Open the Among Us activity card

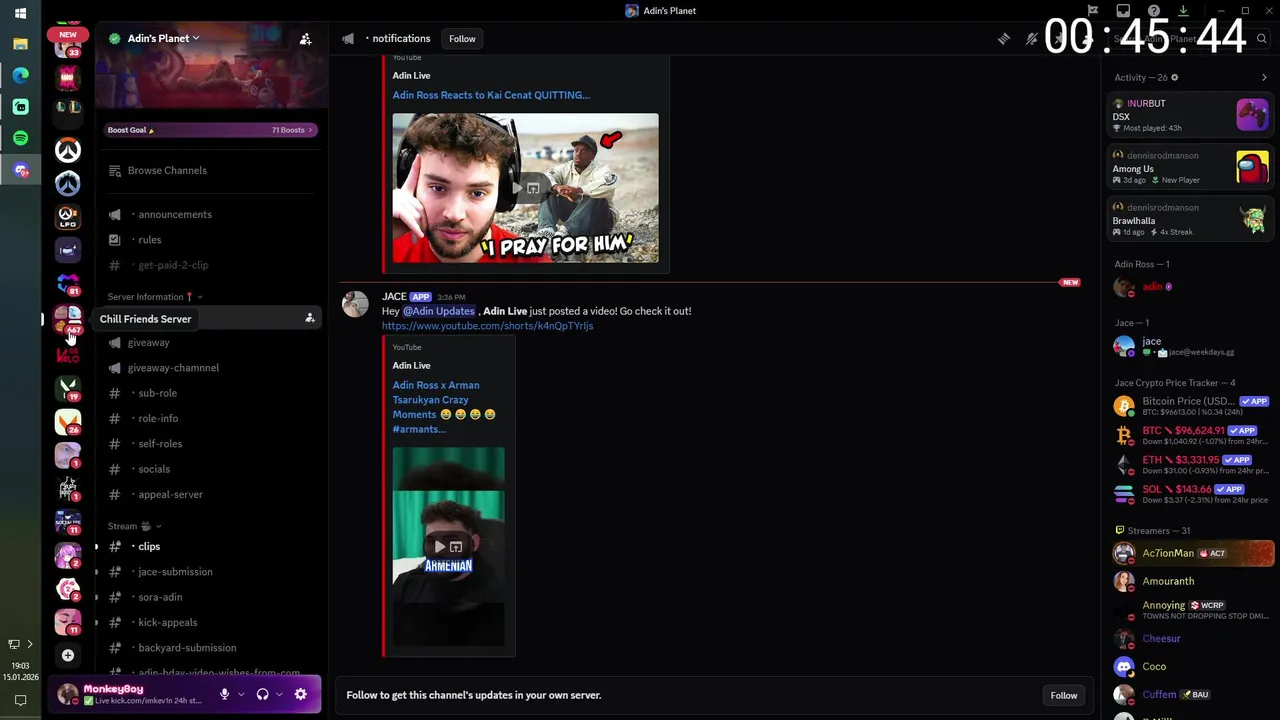1190,168
